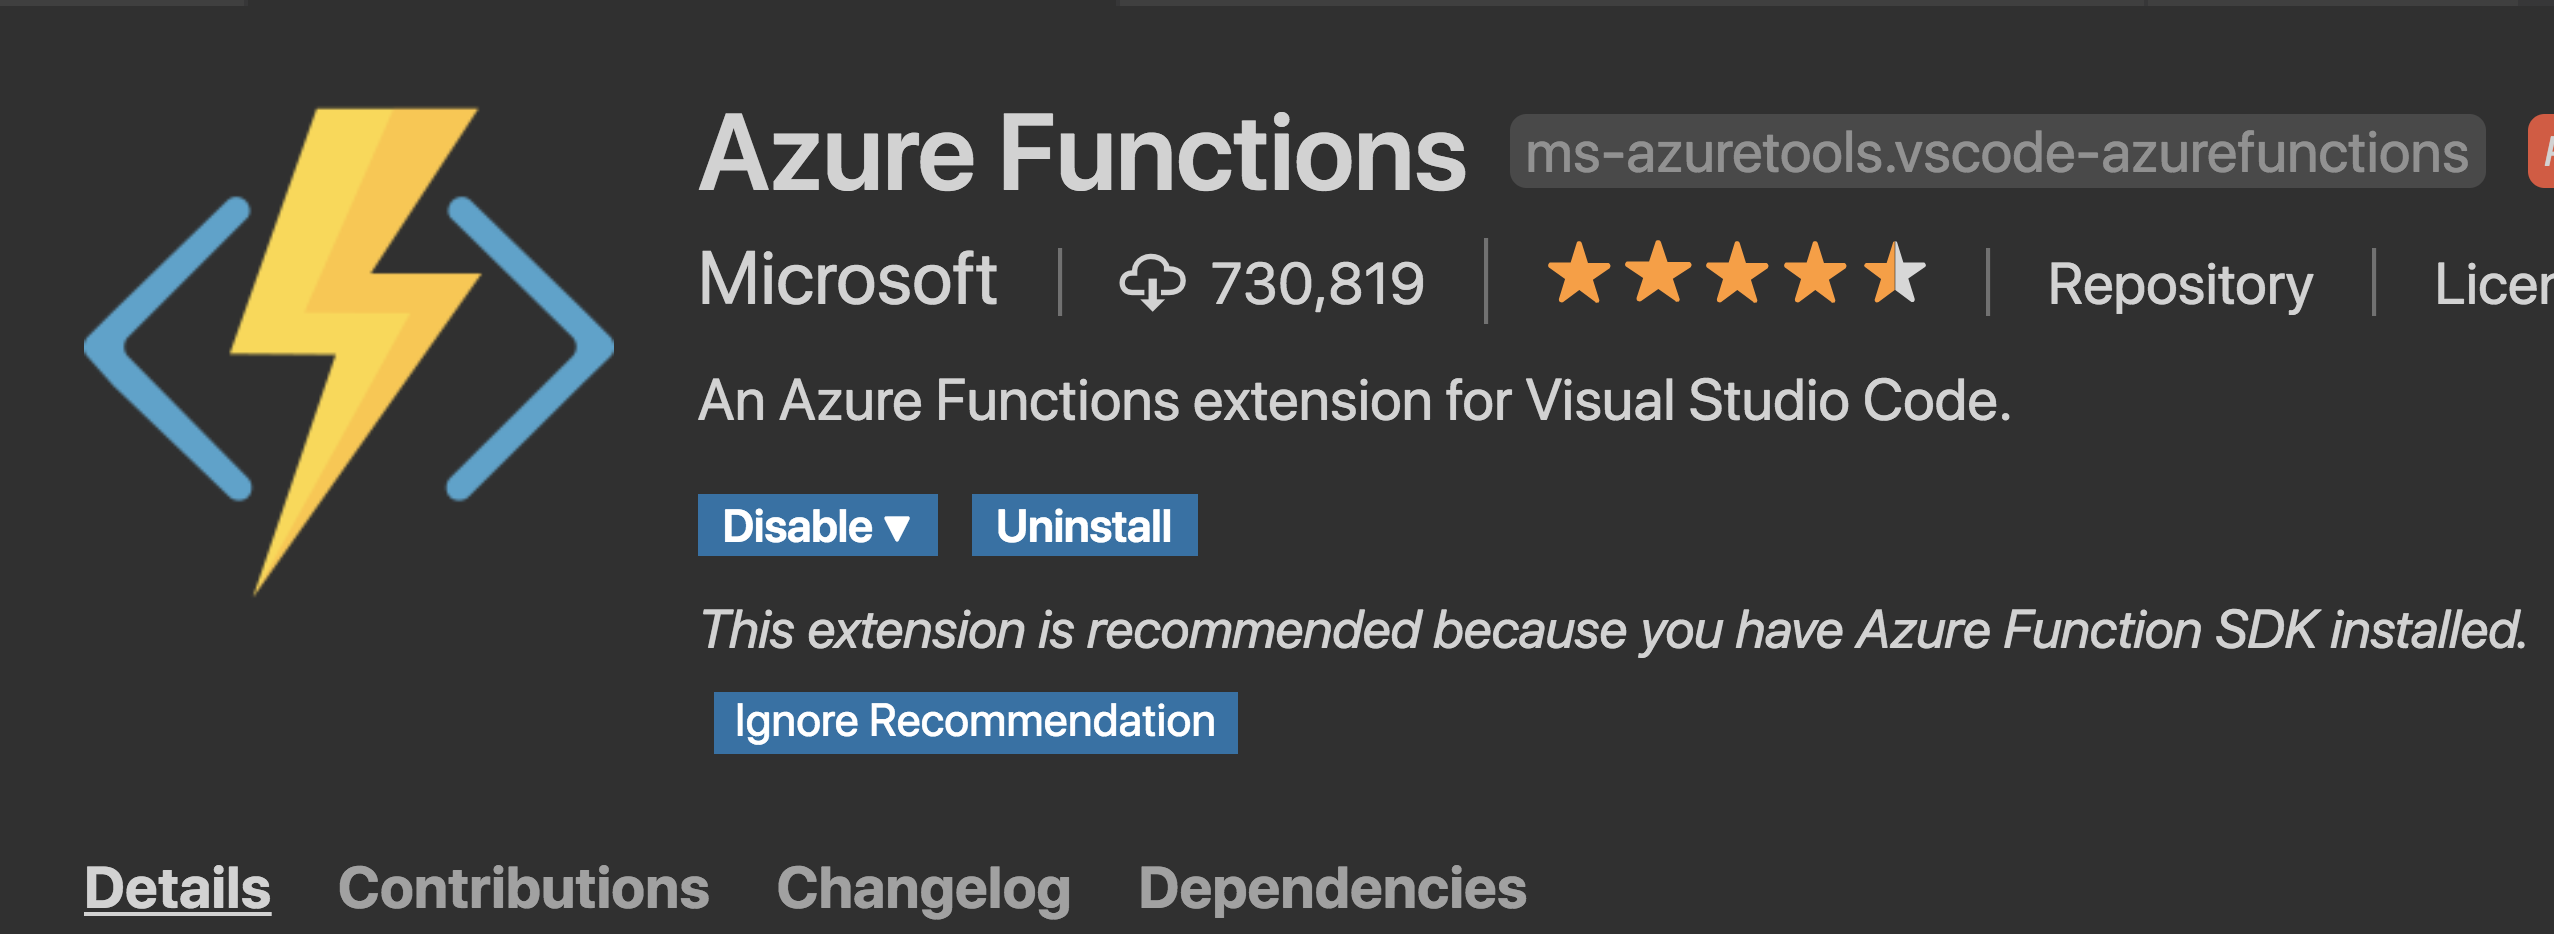
Task: Click the italic recommendation reason text
Action: click(1612, 630)
